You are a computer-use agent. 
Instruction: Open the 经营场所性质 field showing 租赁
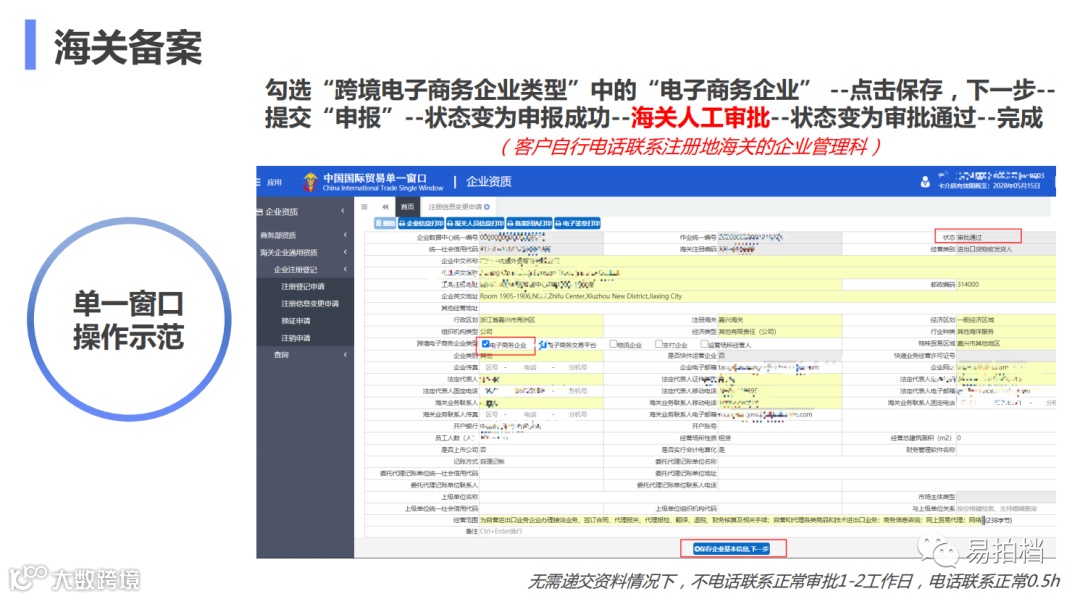pos(779,438)
